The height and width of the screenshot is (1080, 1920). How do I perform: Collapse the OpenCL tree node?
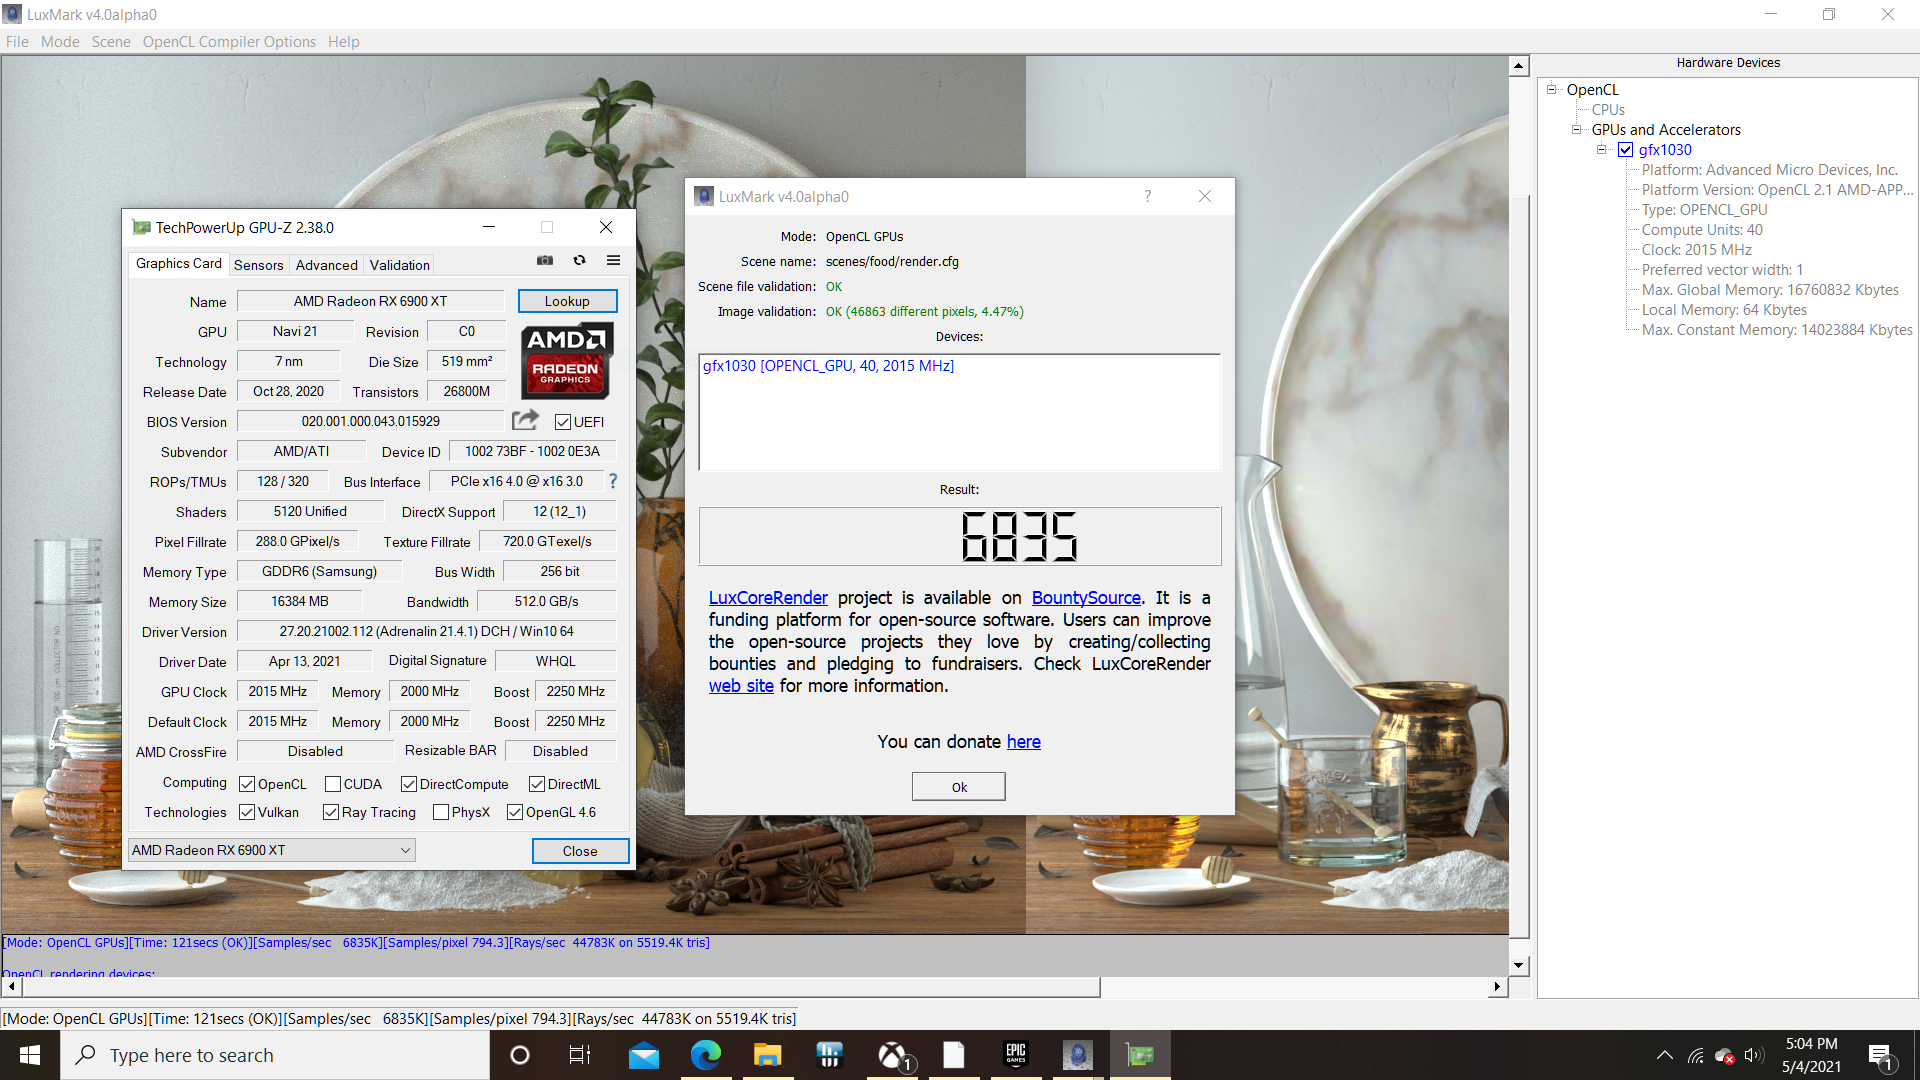click(1552, 89)
